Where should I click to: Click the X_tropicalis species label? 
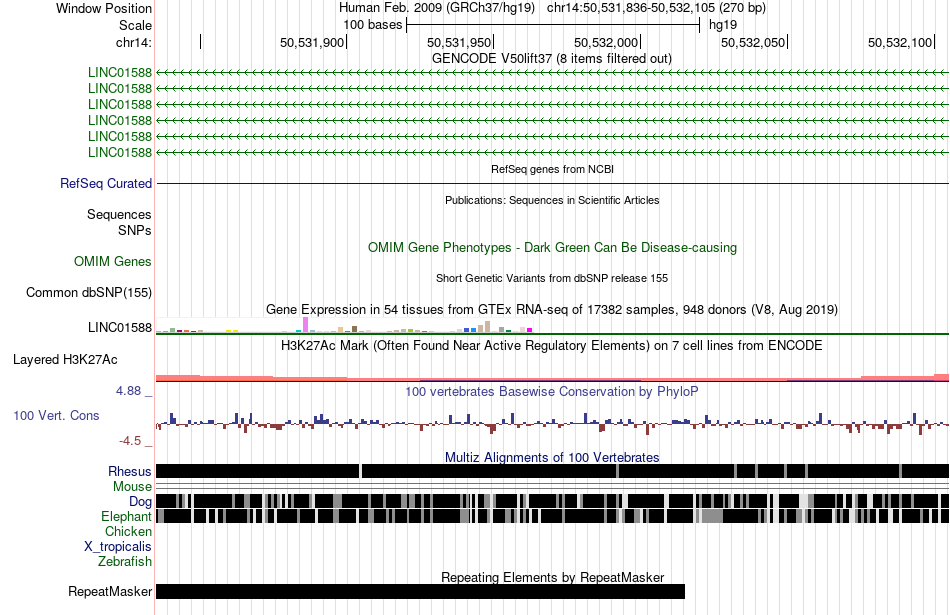click(x=118, y=547)
